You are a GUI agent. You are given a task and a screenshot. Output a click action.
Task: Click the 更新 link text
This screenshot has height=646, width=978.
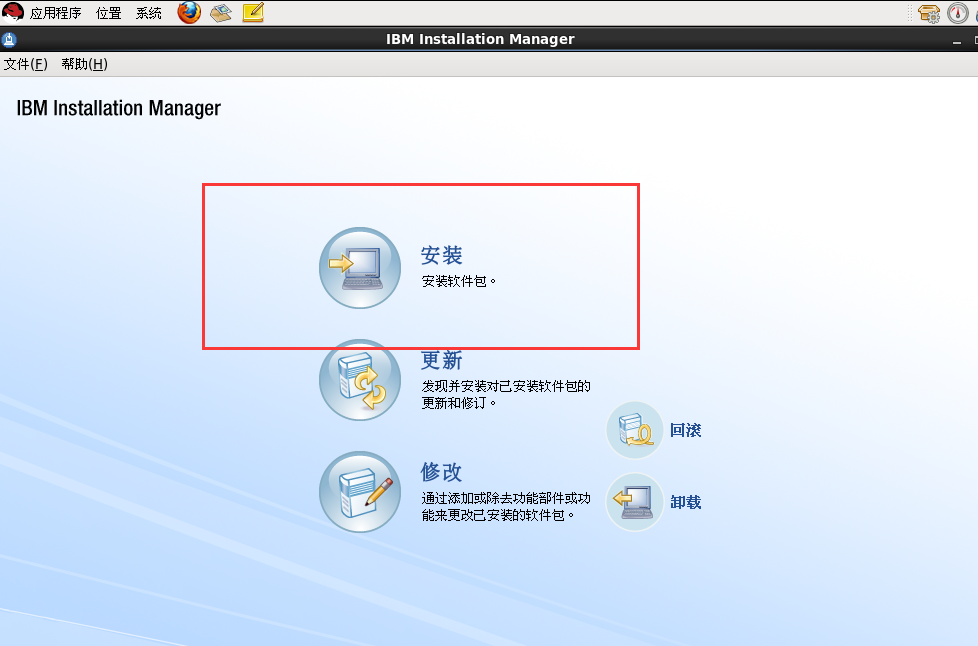[x=442, y=360]
